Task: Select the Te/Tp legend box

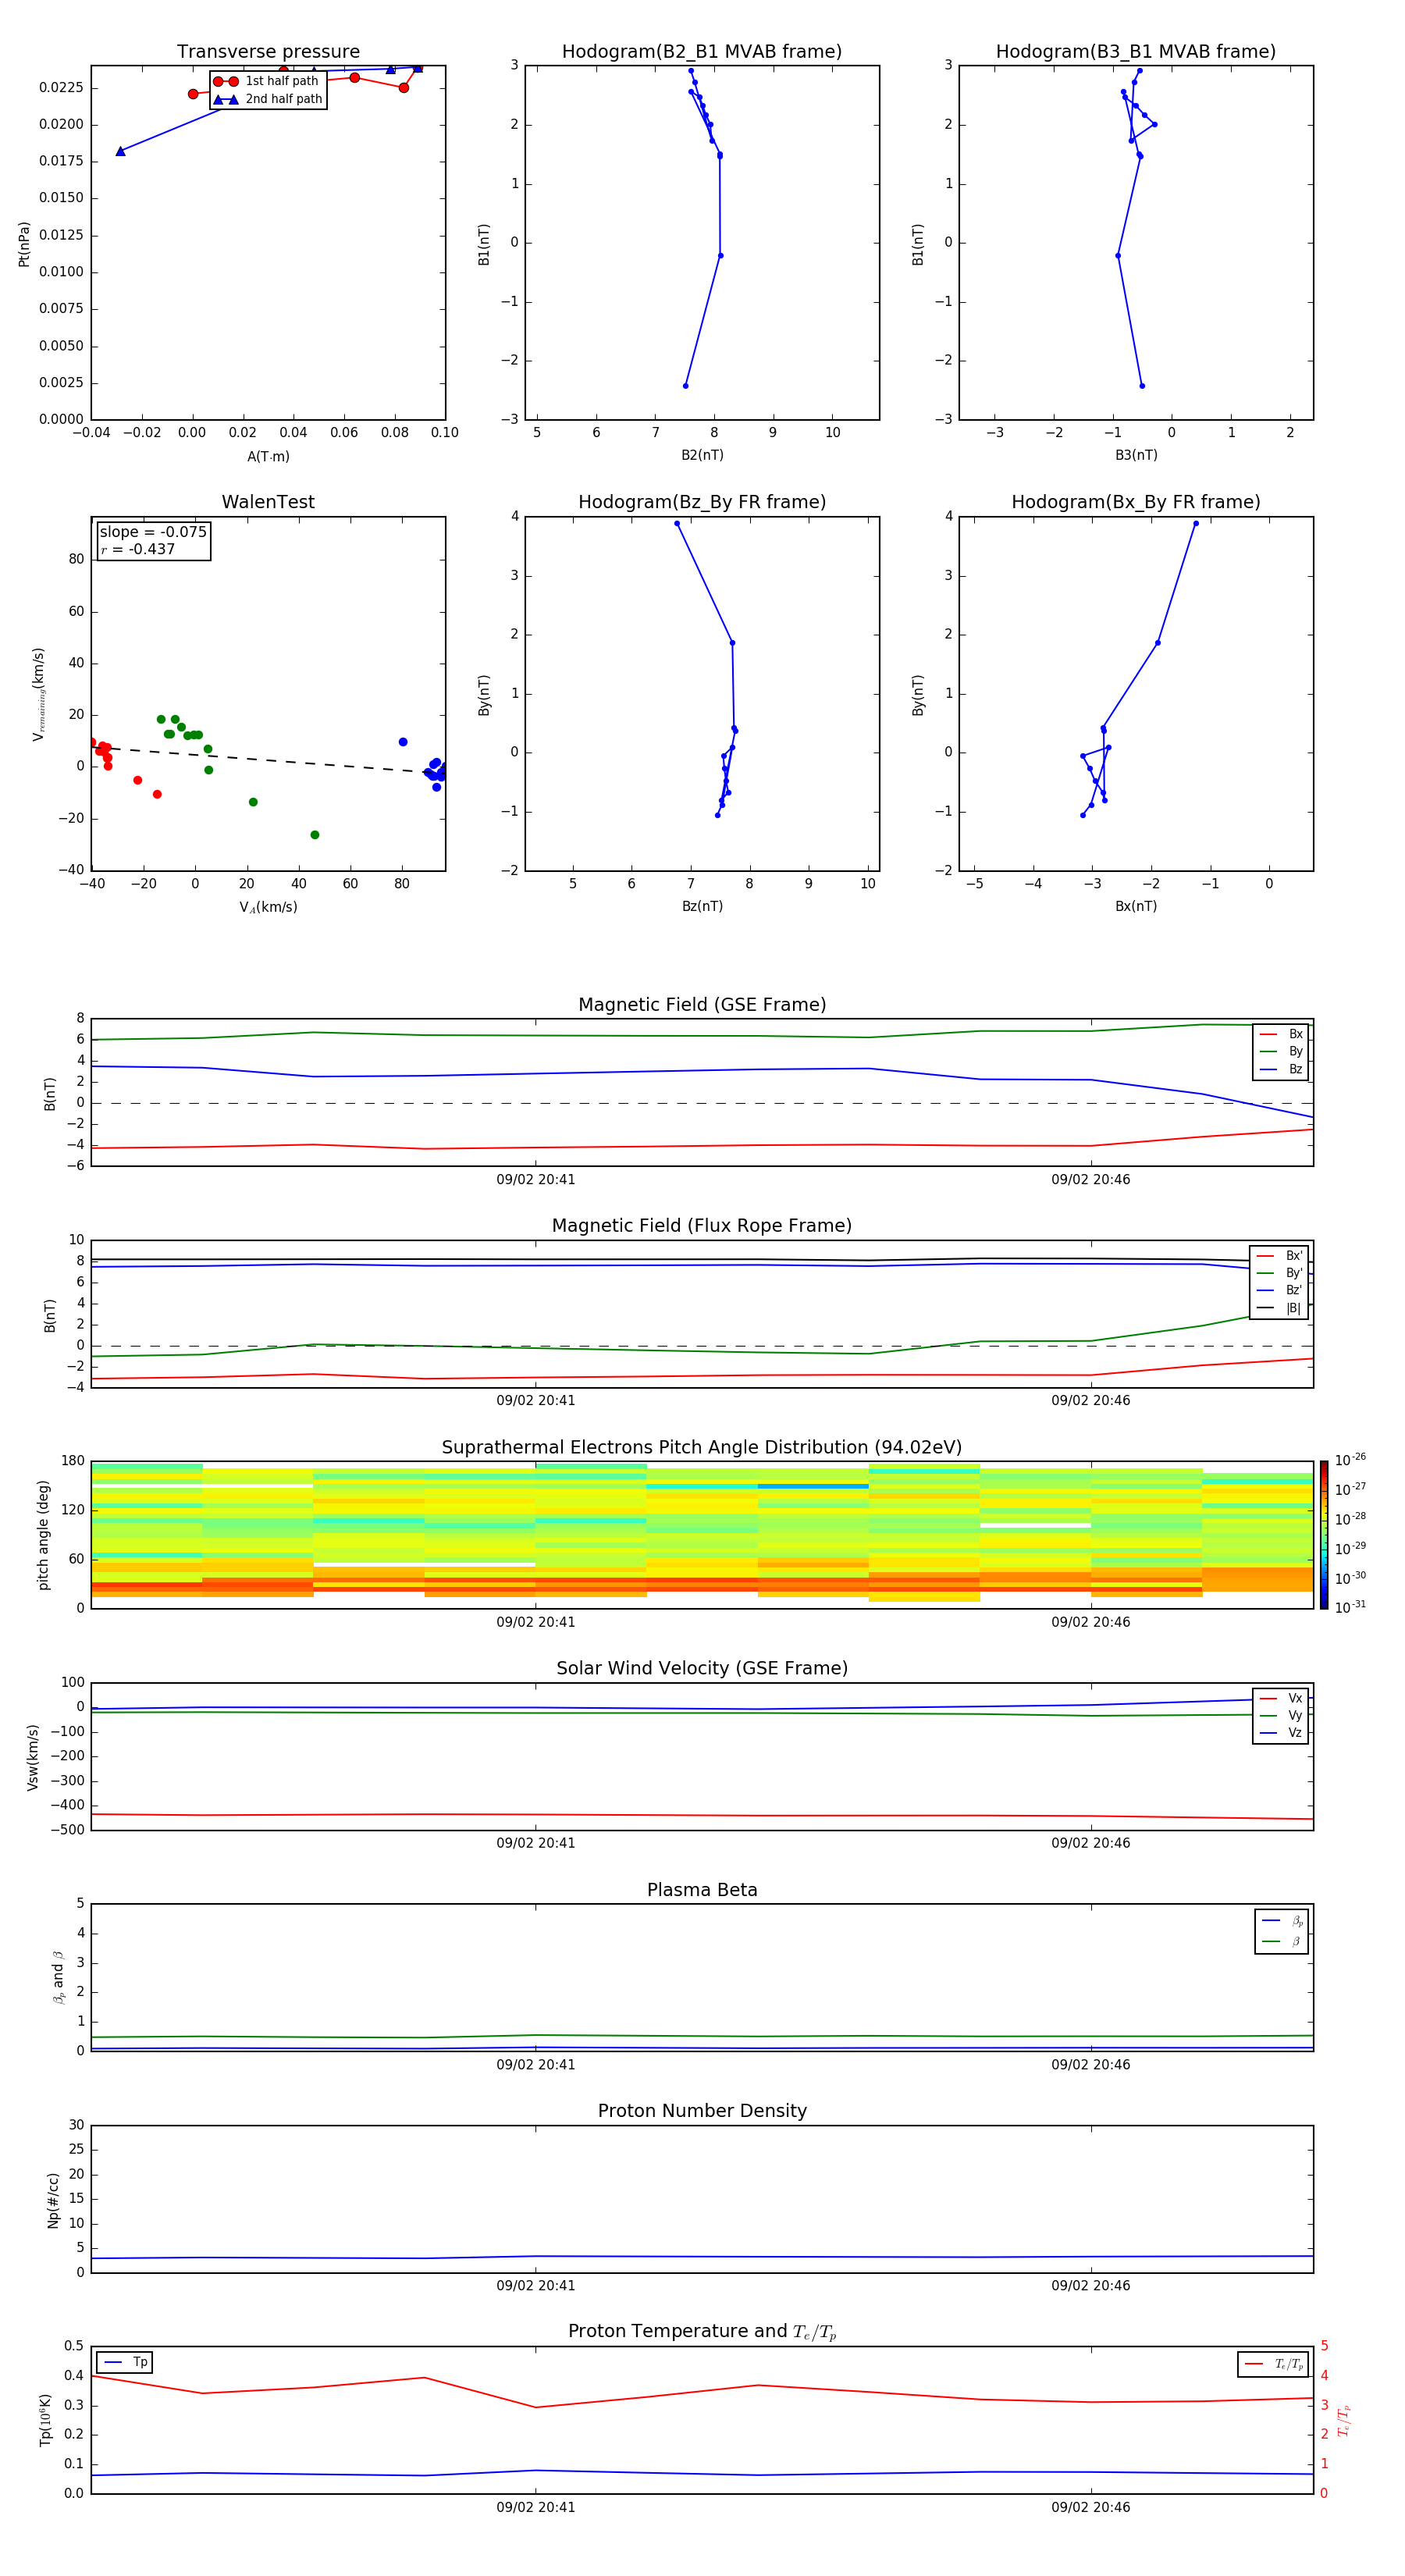Action: pos(1273,2364)
